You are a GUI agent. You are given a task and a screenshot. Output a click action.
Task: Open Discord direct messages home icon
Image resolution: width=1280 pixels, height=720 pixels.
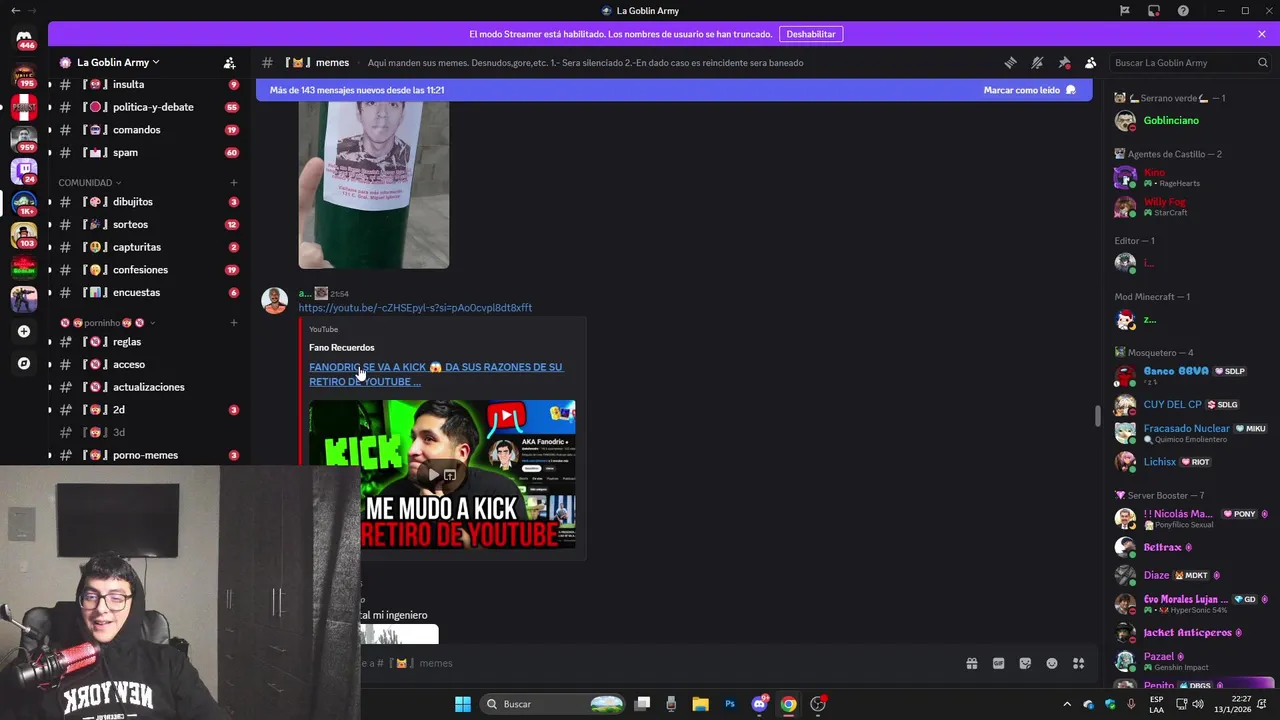(24, 38)
